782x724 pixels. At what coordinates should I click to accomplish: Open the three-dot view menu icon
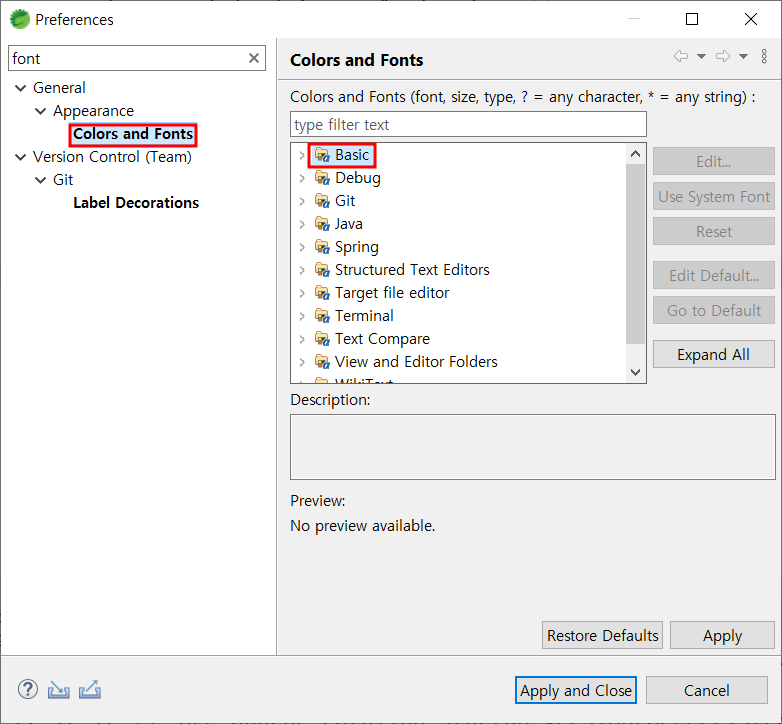coord(764,56)
